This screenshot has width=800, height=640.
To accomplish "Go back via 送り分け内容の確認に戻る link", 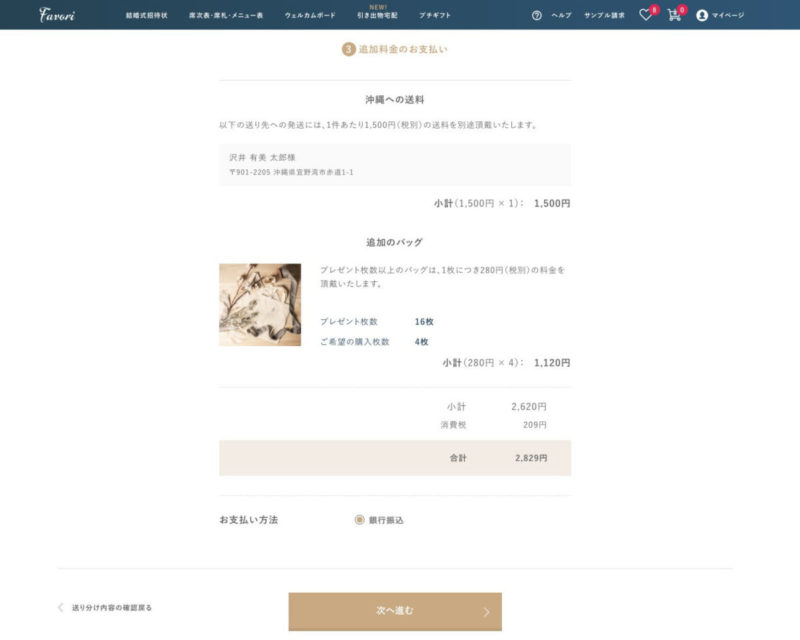I will tap(112, 607).
